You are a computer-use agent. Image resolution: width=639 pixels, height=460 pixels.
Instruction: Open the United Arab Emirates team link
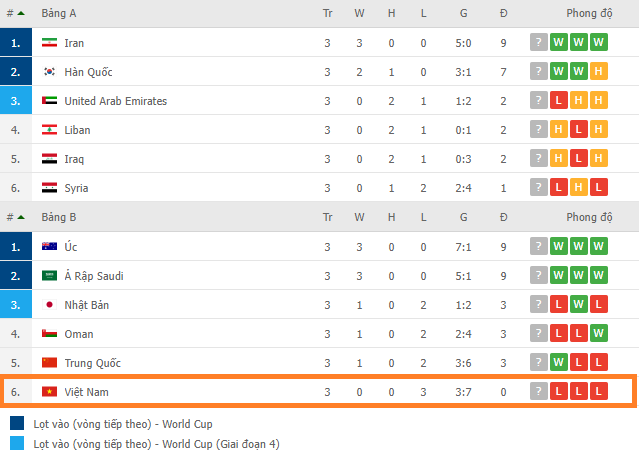coord(116,101)
